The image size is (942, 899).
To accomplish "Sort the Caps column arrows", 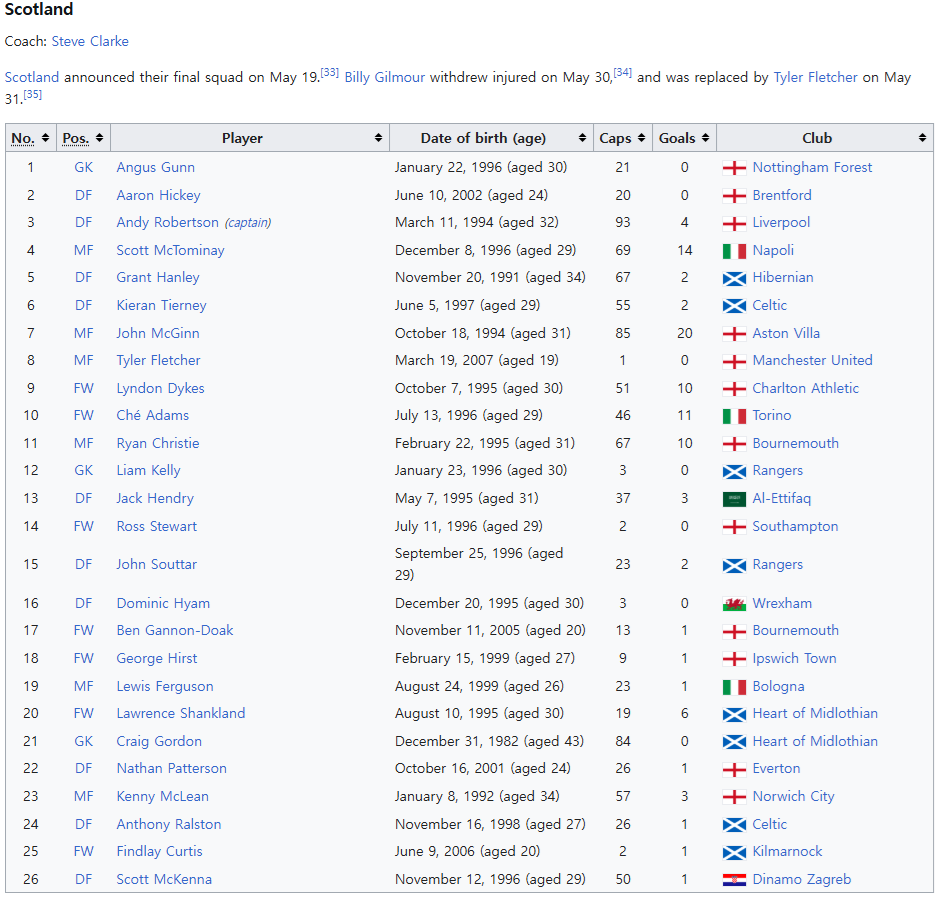I will click(x=641, y=138).
